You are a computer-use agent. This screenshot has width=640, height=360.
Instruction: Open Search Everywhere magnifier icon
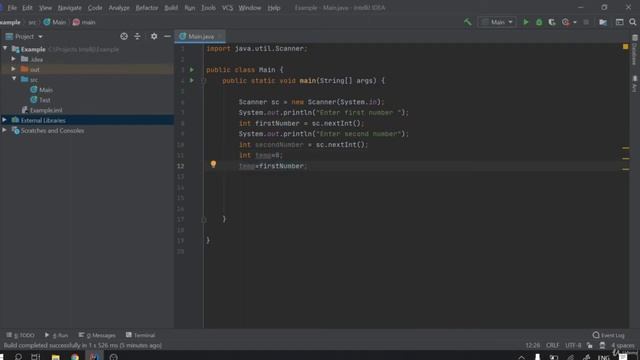(633, 22)
